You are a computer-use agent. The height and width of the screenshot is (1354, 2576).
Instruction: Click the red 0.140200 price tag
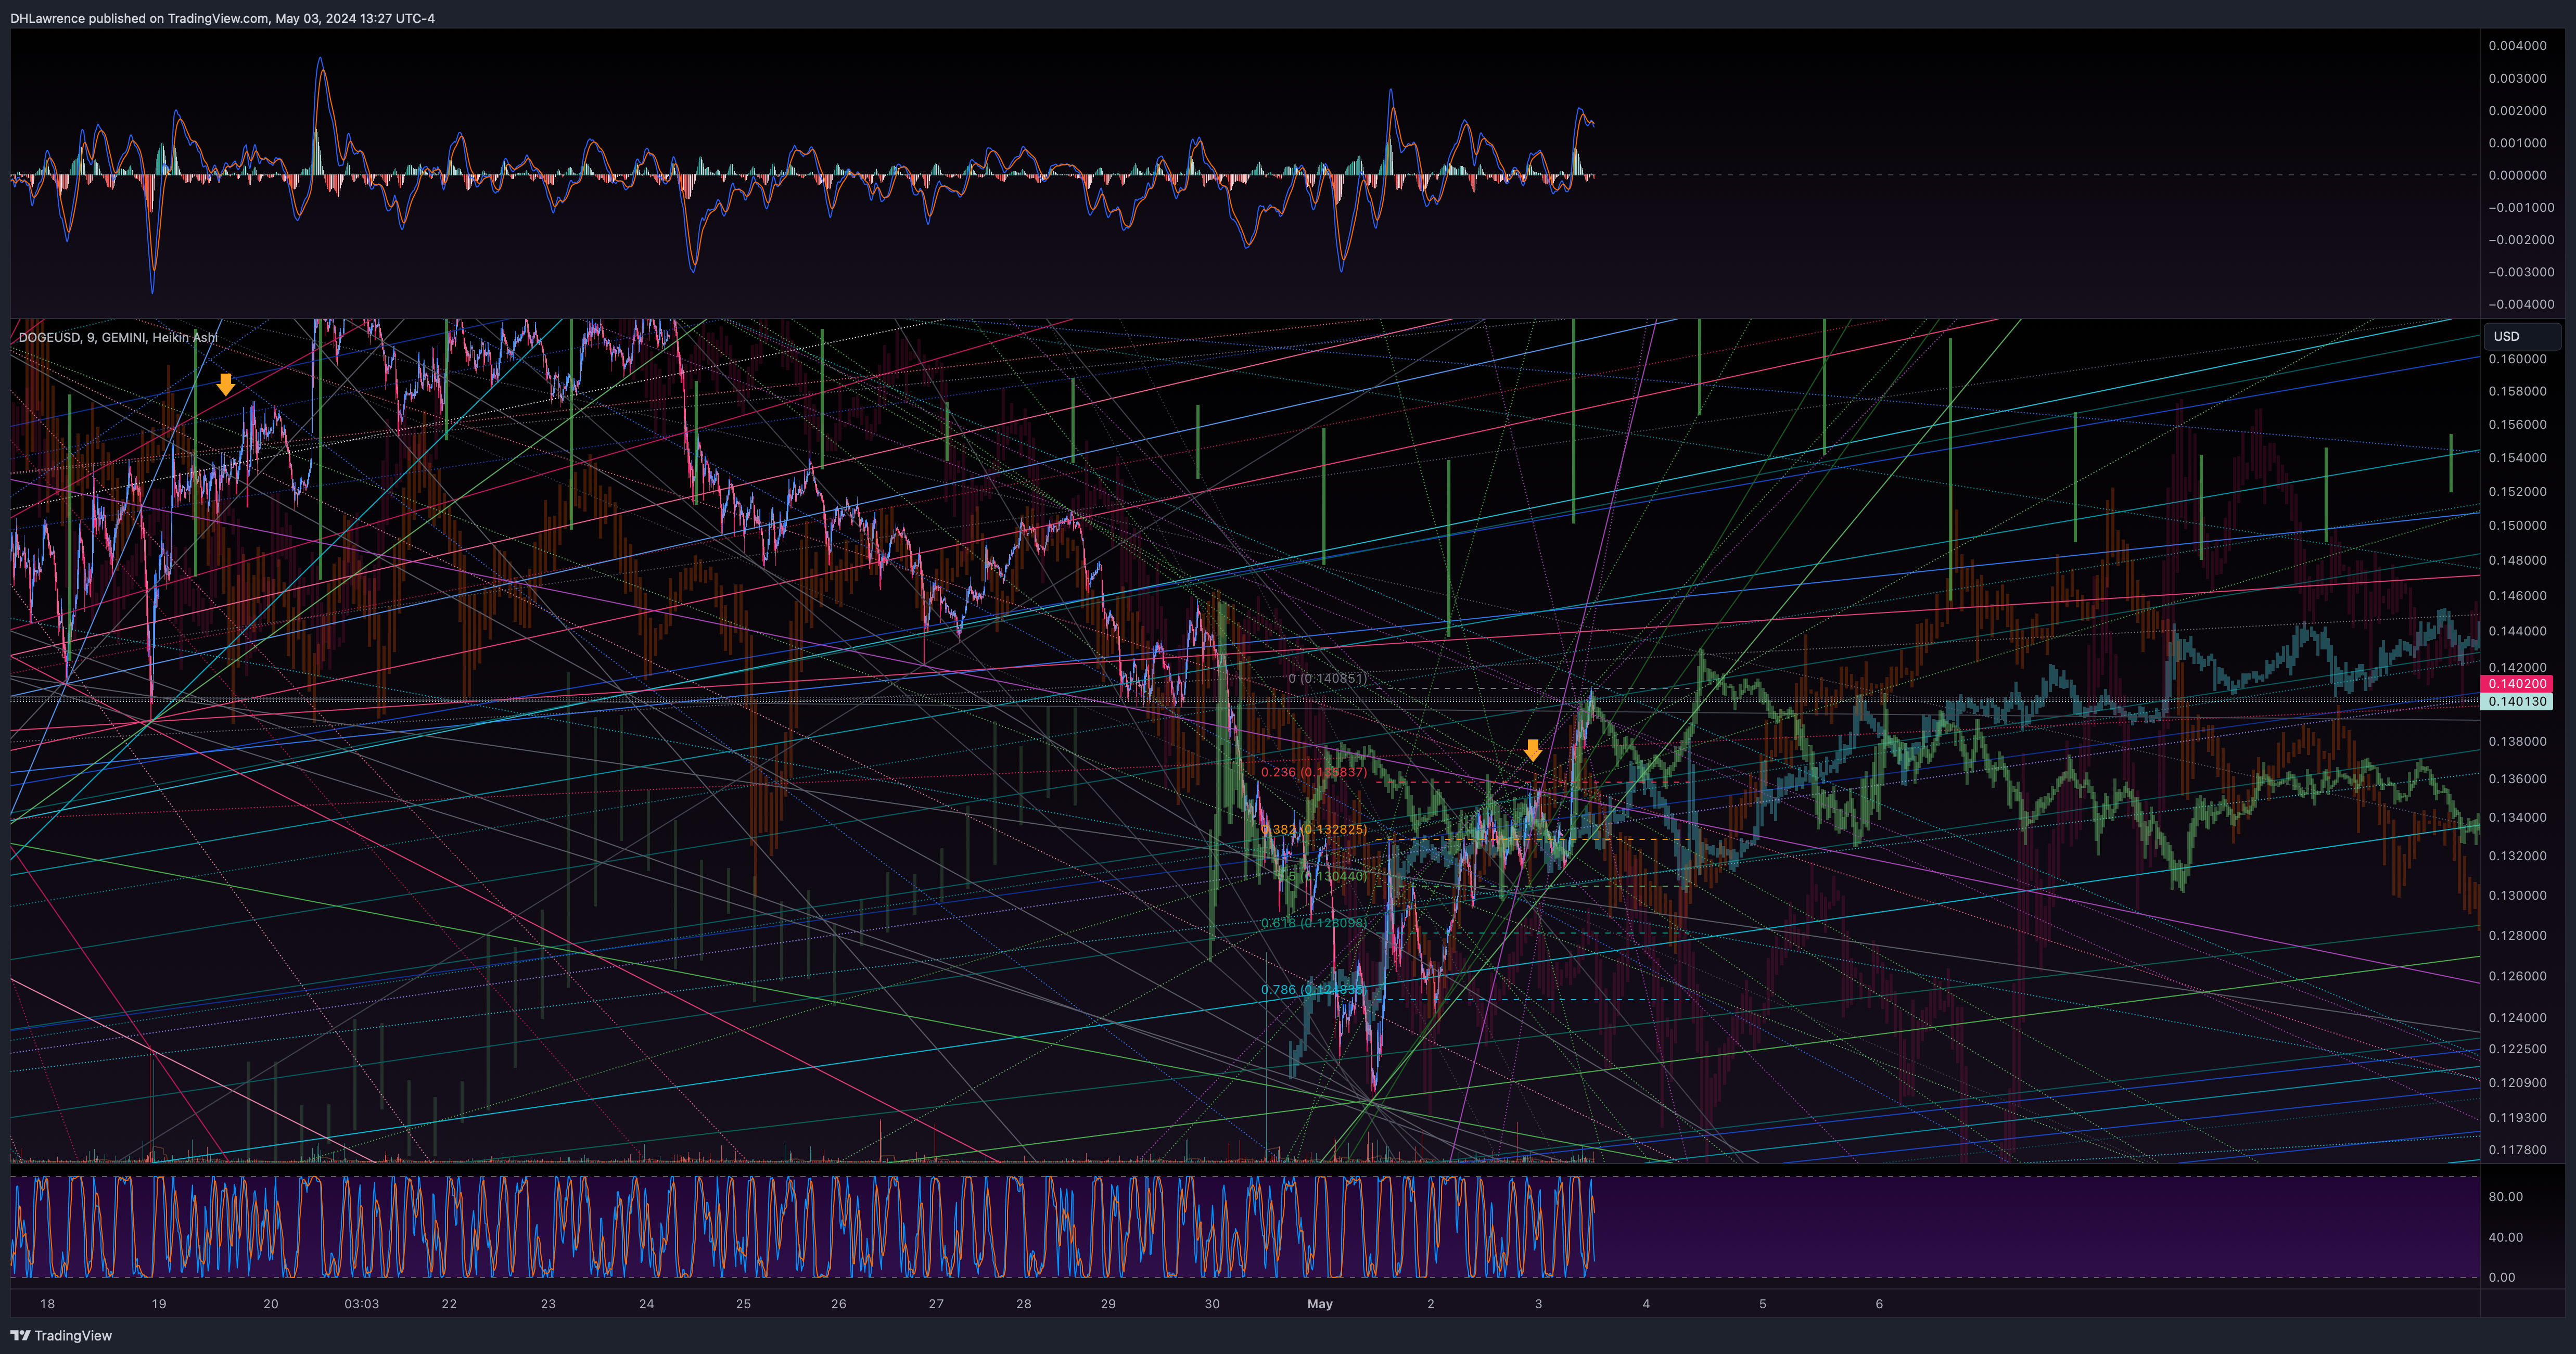coord(2517,684)
